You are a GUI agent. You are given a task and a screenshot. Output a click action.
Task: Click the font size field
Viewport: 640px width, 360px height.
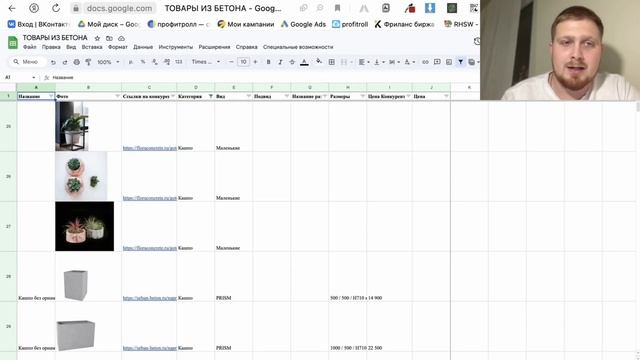(x=243, y=62)
